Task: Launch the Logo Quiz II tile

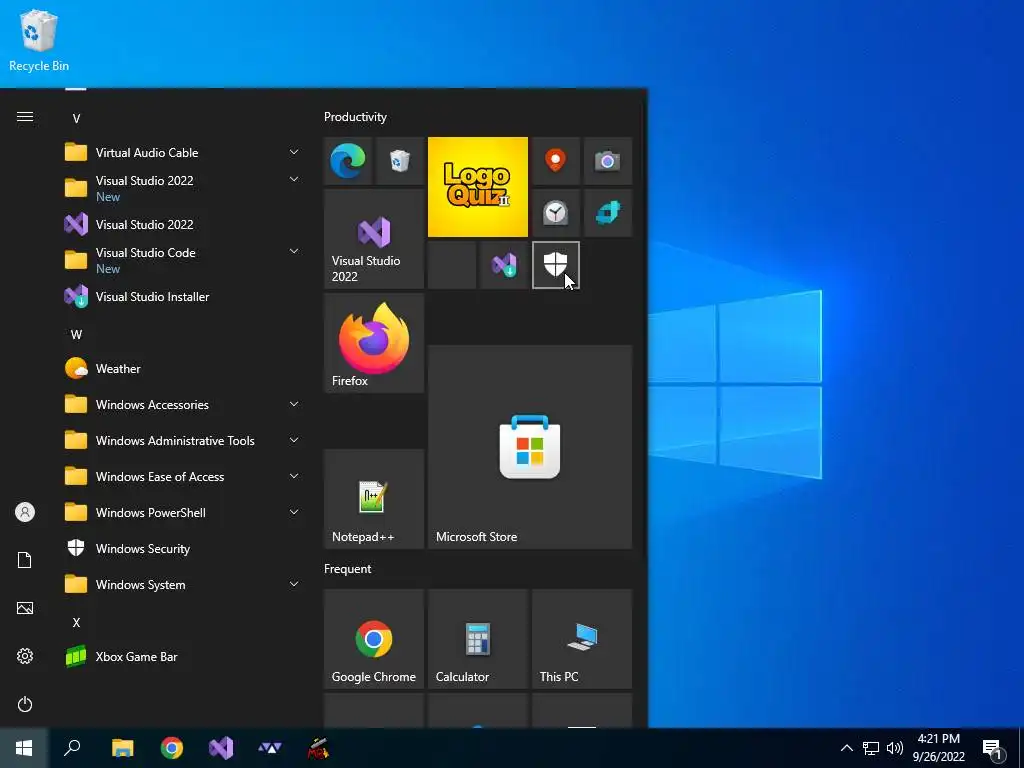Action: pyautogui.click(x=477, y=187)
